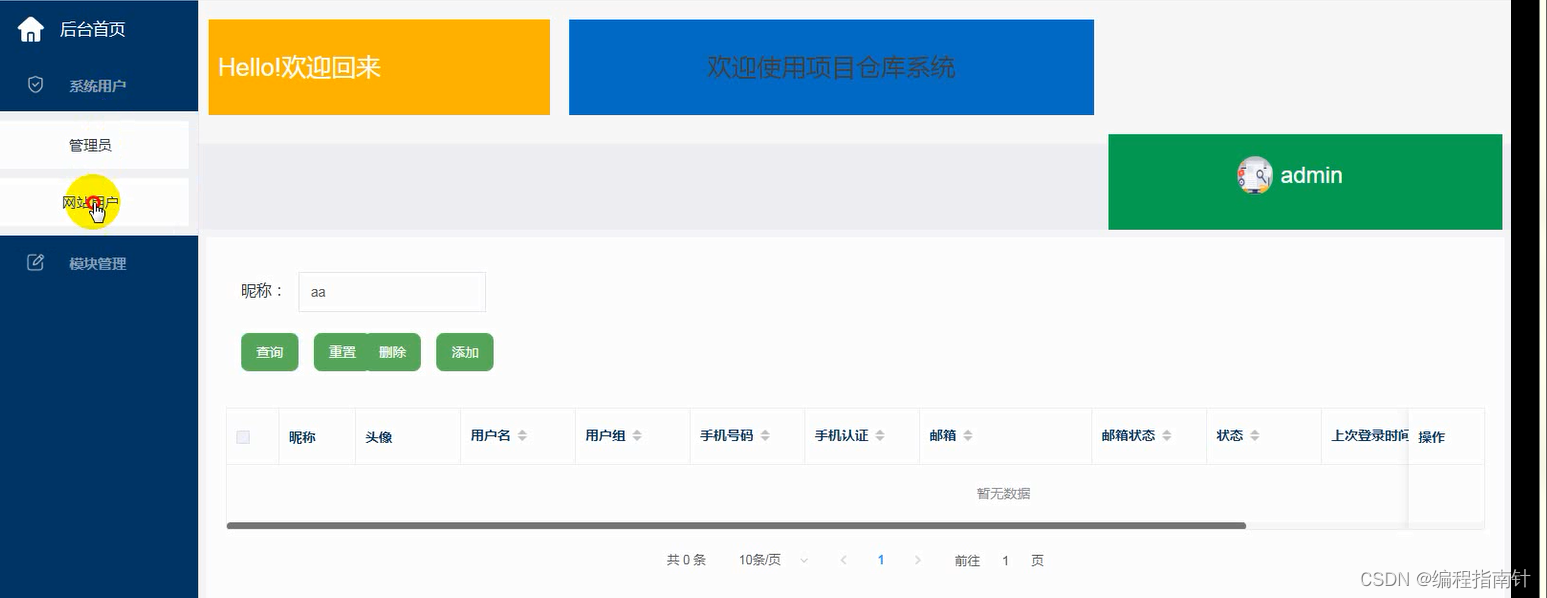This screenshot has height=598, width=1547.
Task: Click the 暂无数据 empty table text
Action: pos(1003,493)
